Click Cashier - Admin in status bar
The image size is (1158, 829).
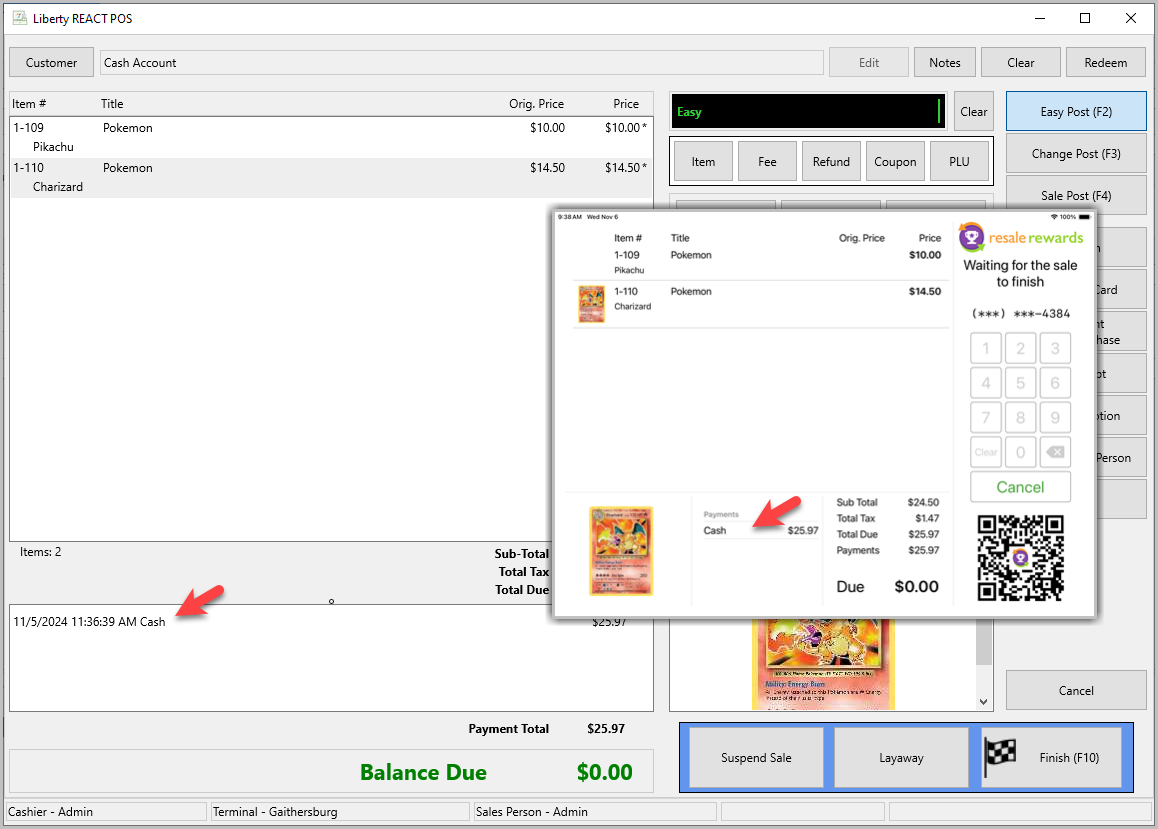click(x=106, y=812)
